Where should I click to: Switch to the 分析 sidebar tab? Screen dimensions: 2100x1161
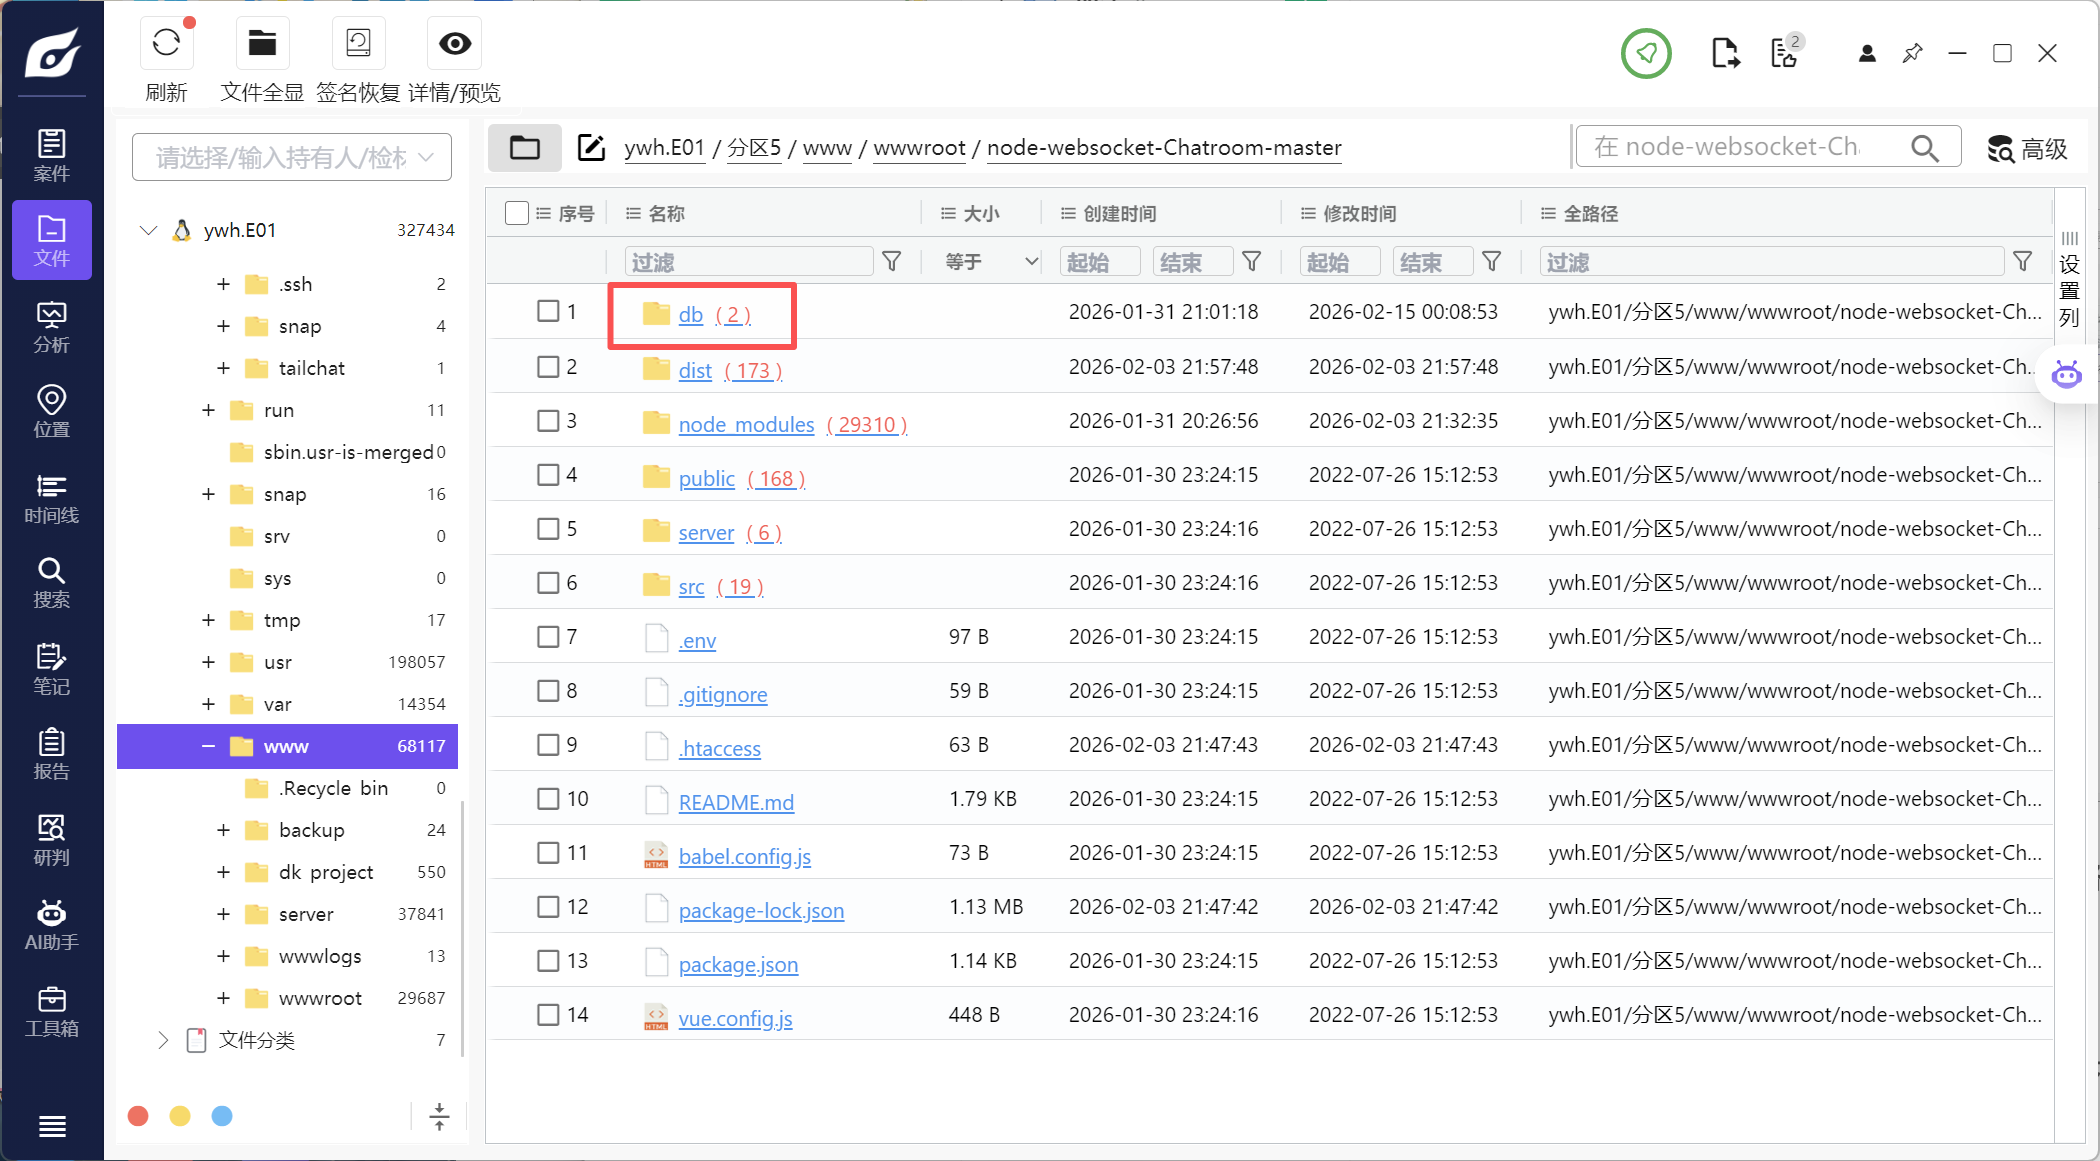tap(52, 328)
